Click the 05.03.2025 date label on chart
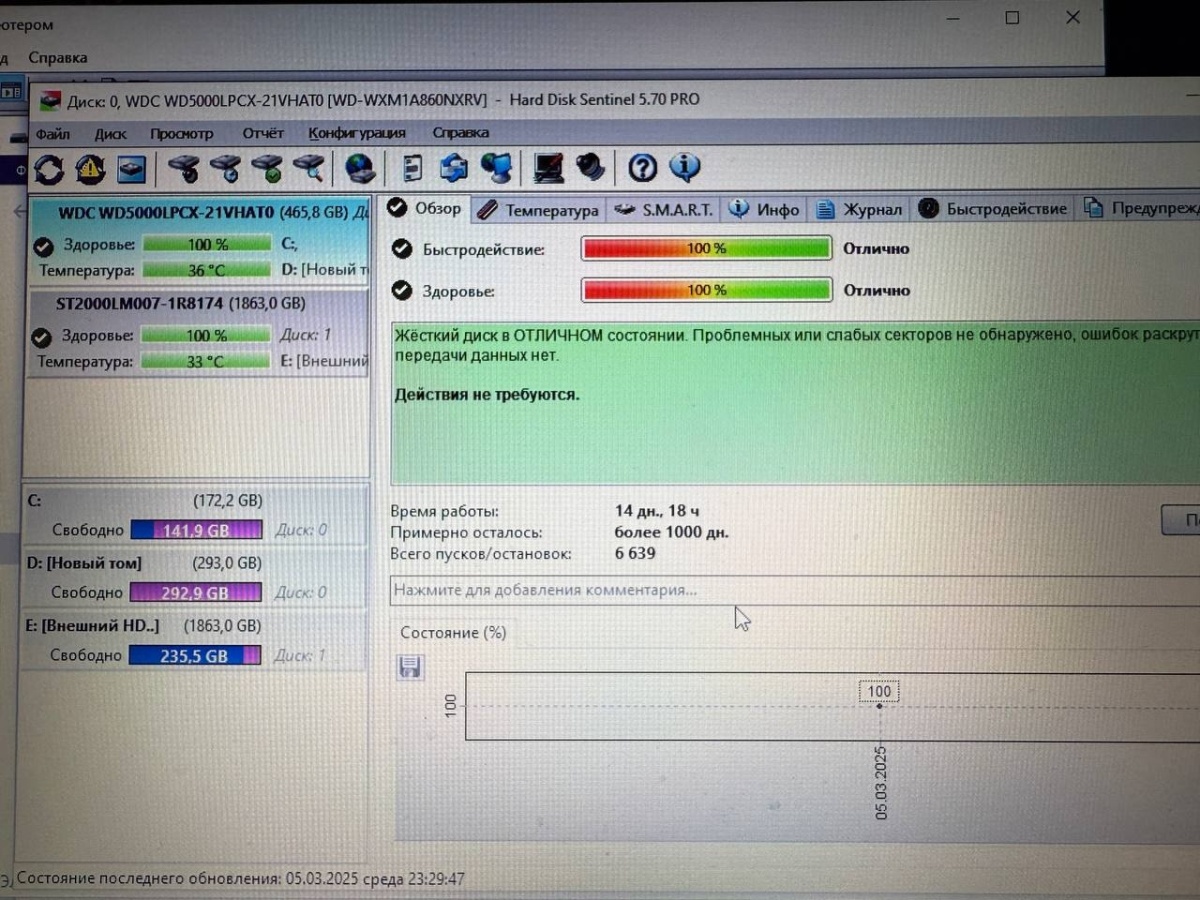 click(x=882, y=783)
